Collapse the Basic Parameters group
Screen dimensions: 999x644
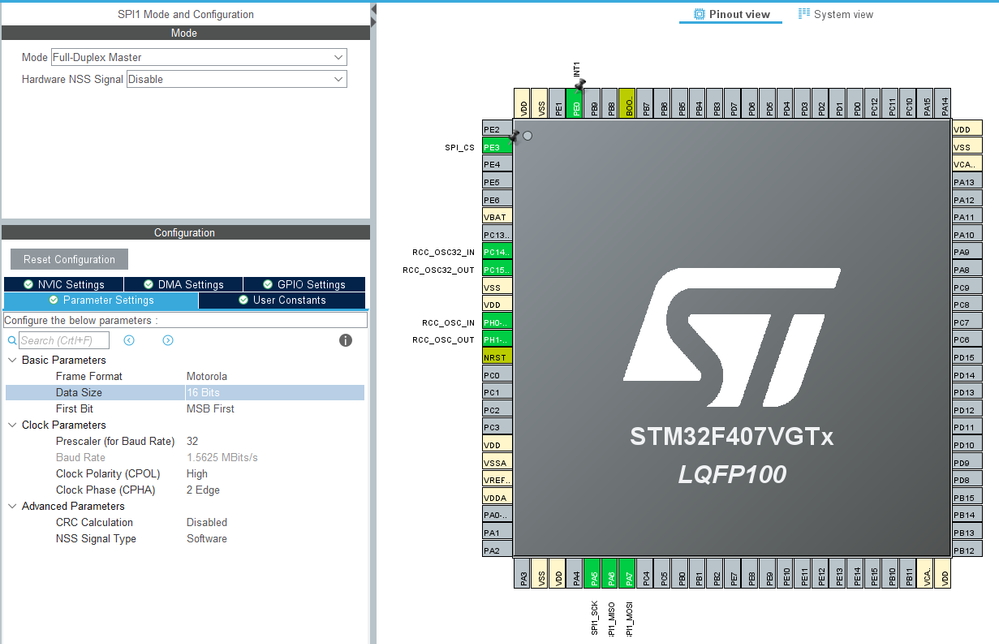(x=12, y=360)
